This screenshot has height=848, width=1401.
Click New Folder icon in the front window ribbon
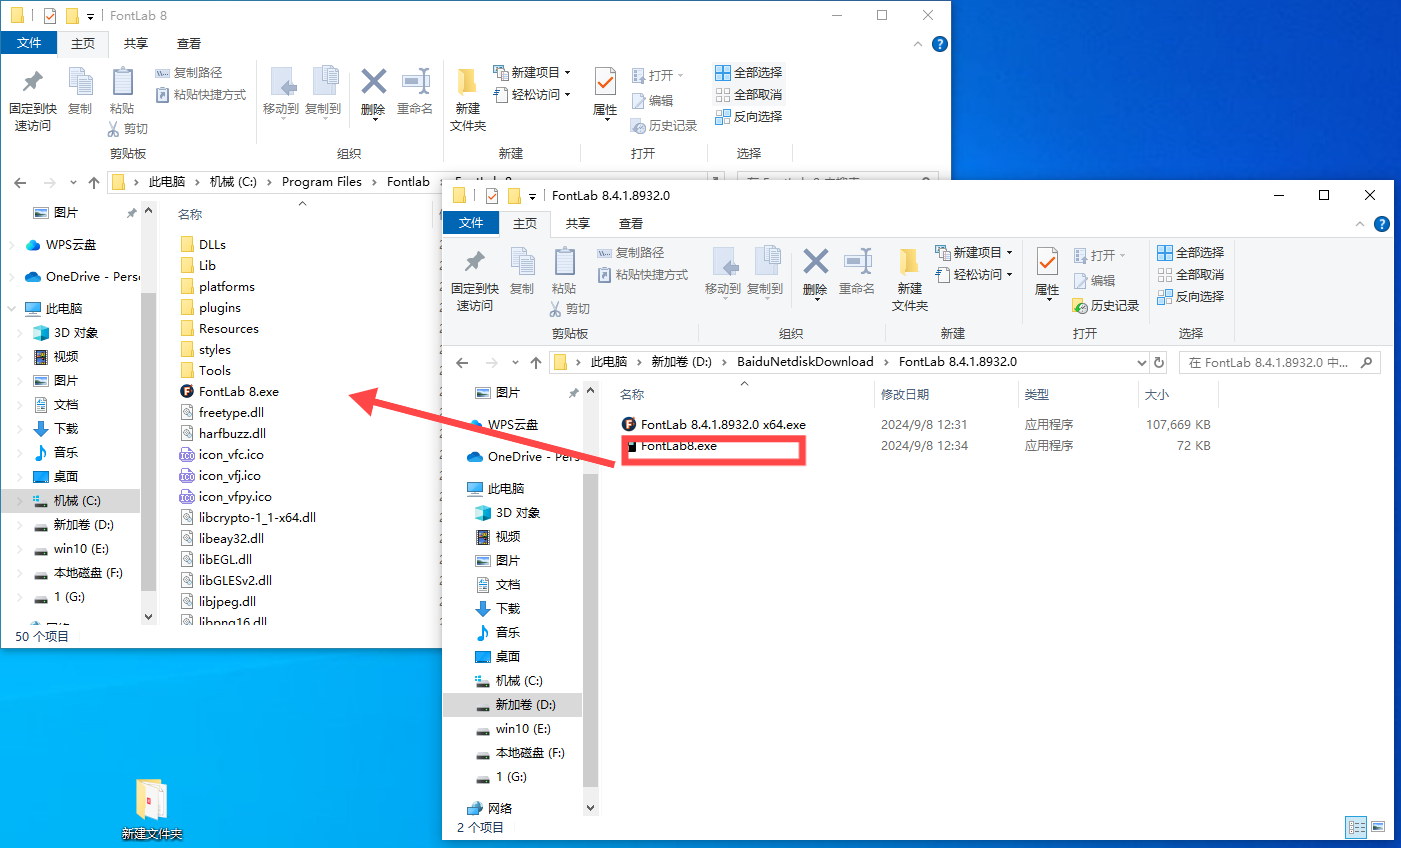click(909, 264)
